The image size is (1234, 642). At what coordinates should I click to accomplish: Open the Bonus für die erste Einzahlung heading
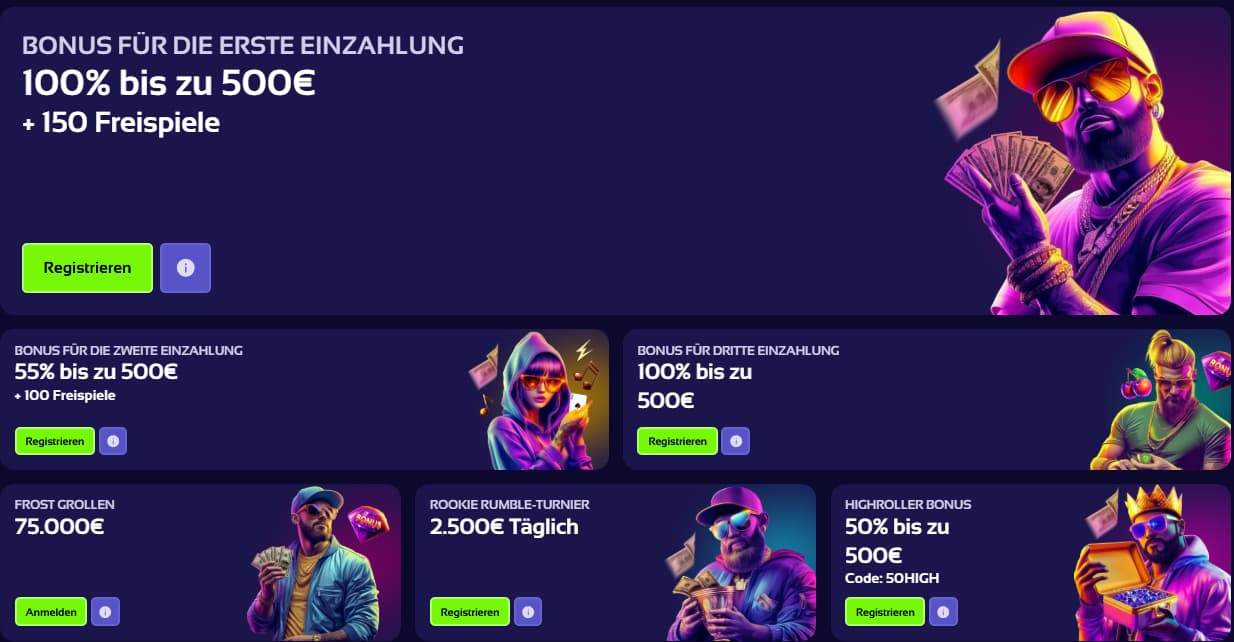point(243,45)
